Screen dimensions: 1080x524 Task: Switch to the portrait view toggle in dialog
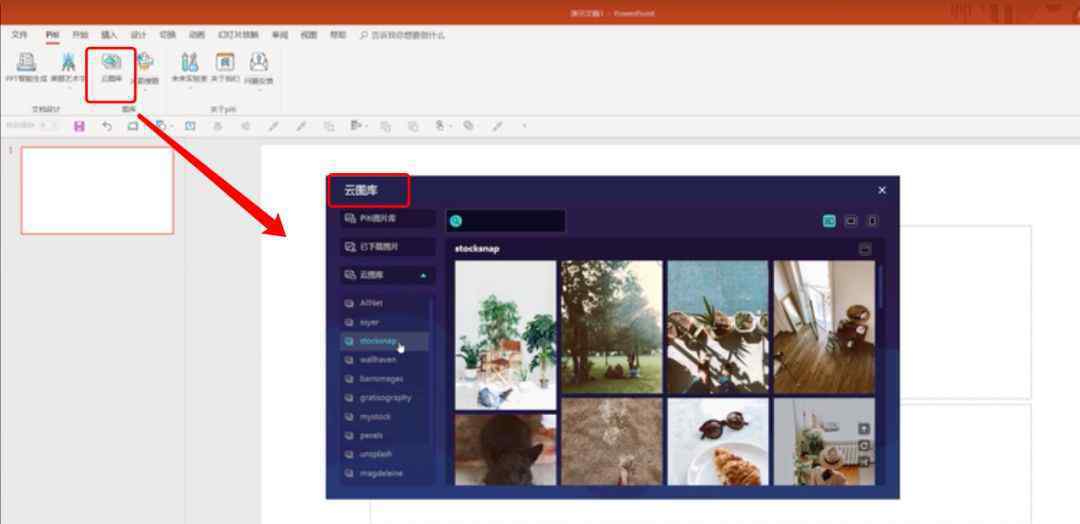872,221
